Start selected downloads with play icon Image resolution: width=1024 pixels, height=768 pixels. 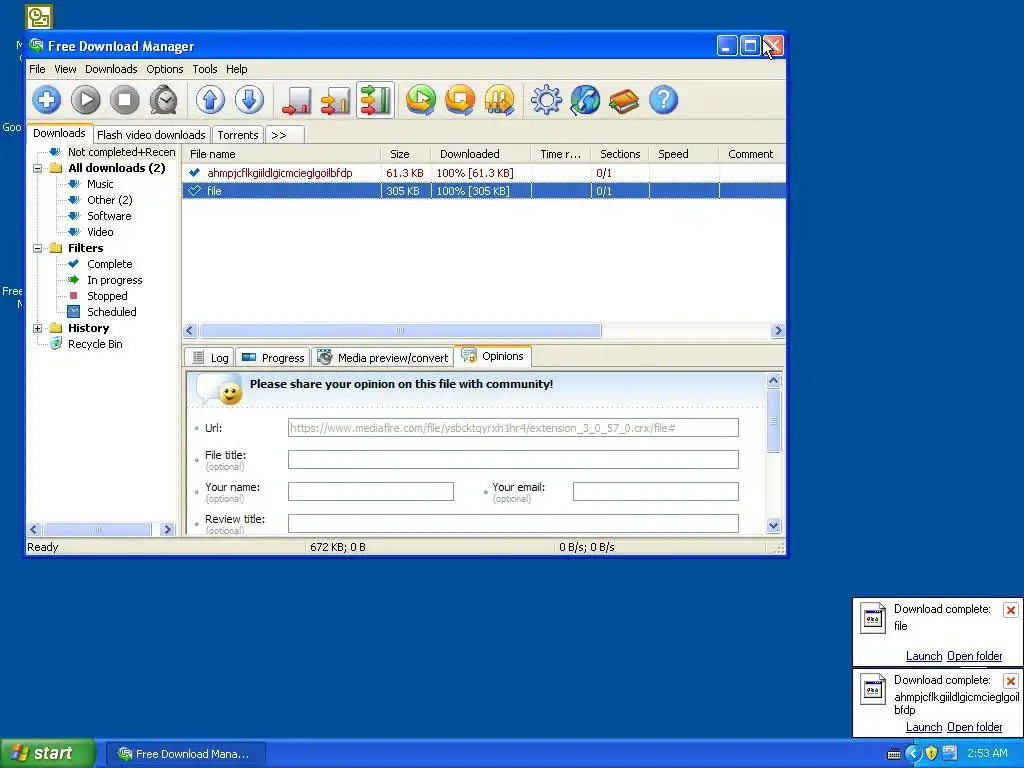[x=86, y=100]
